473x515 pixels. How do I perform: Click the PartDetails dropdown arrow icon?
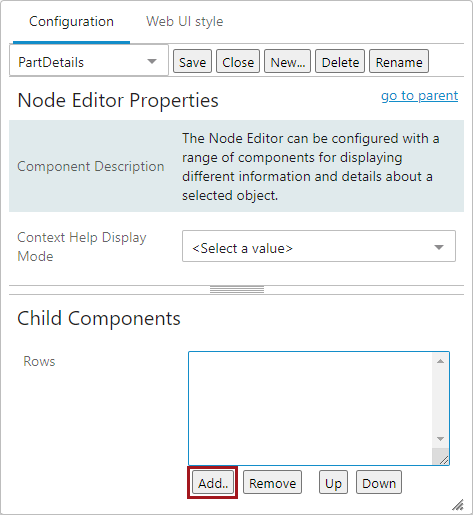point(152,61)
